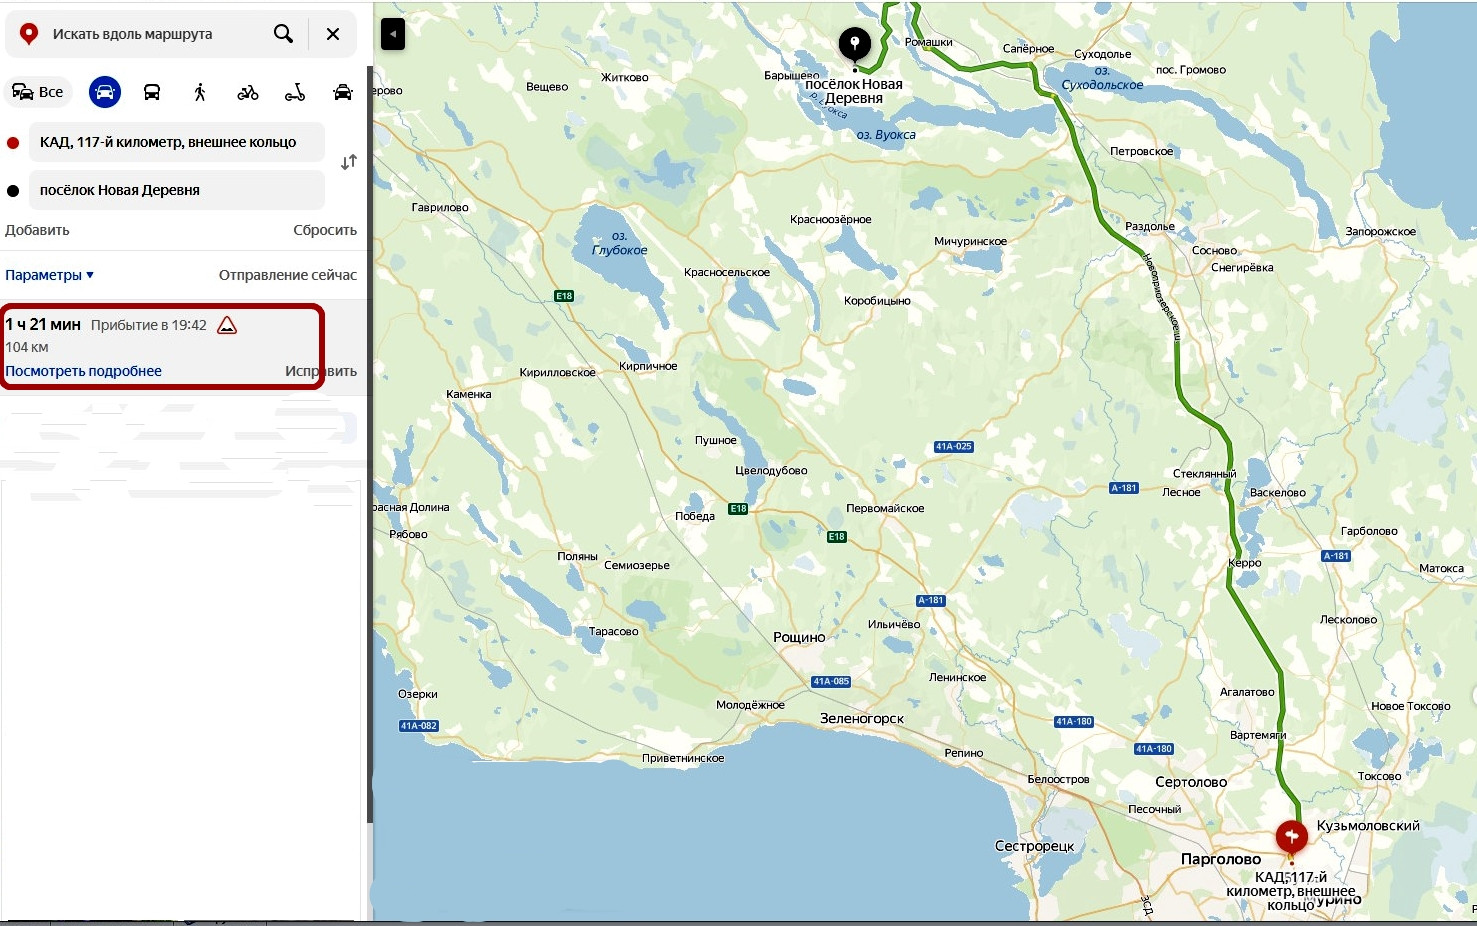Viewport: 1477px width, 926px height.
Task: Click the 'Молодёжное' label on map
Action: pos(750,705)
